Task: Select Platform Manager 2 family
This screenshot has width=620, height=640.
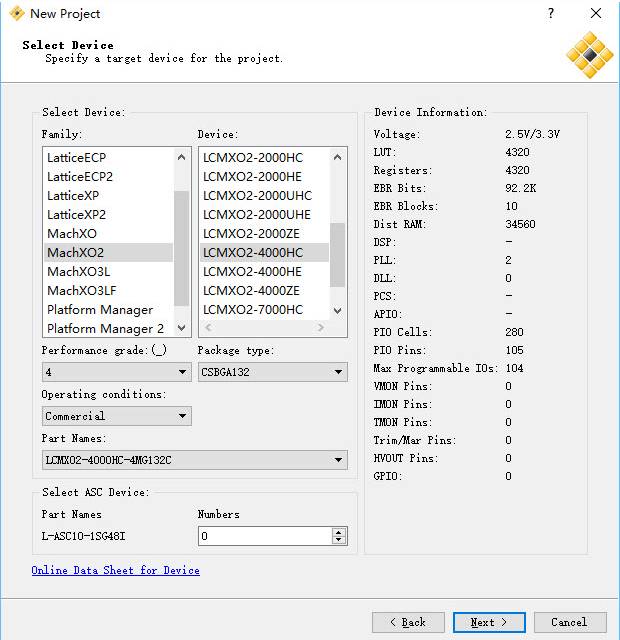Action: (x=108, y=328)
